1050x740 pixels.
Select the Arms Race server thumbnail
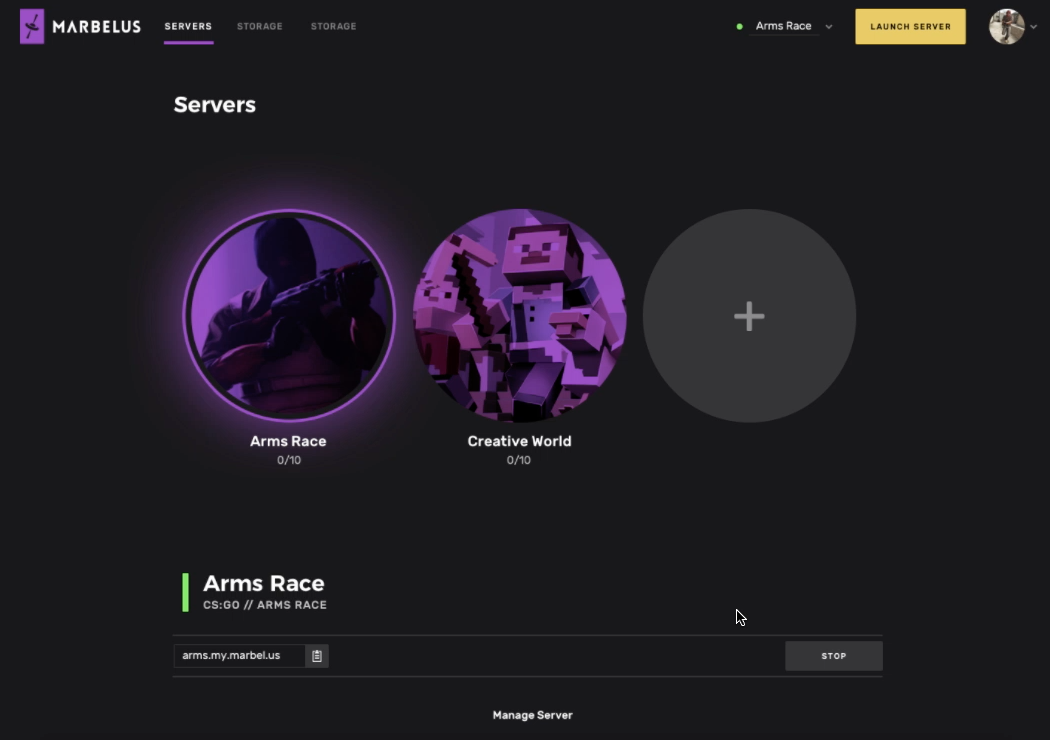289,315
